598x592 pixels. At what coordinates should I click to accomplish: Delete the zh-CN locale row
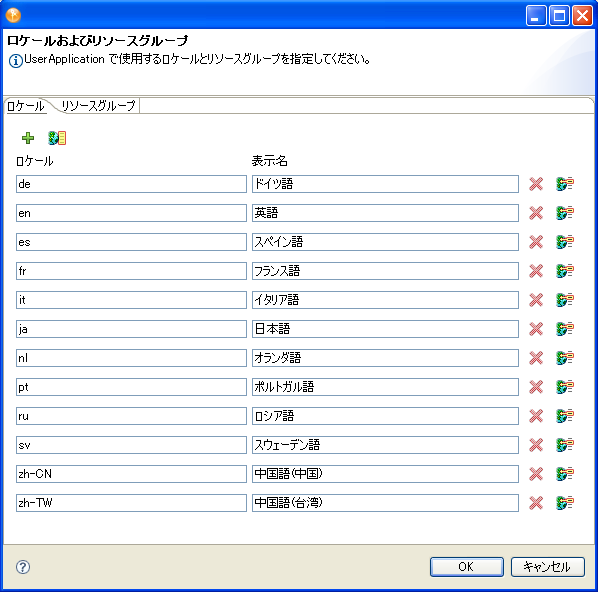point(536,474)
